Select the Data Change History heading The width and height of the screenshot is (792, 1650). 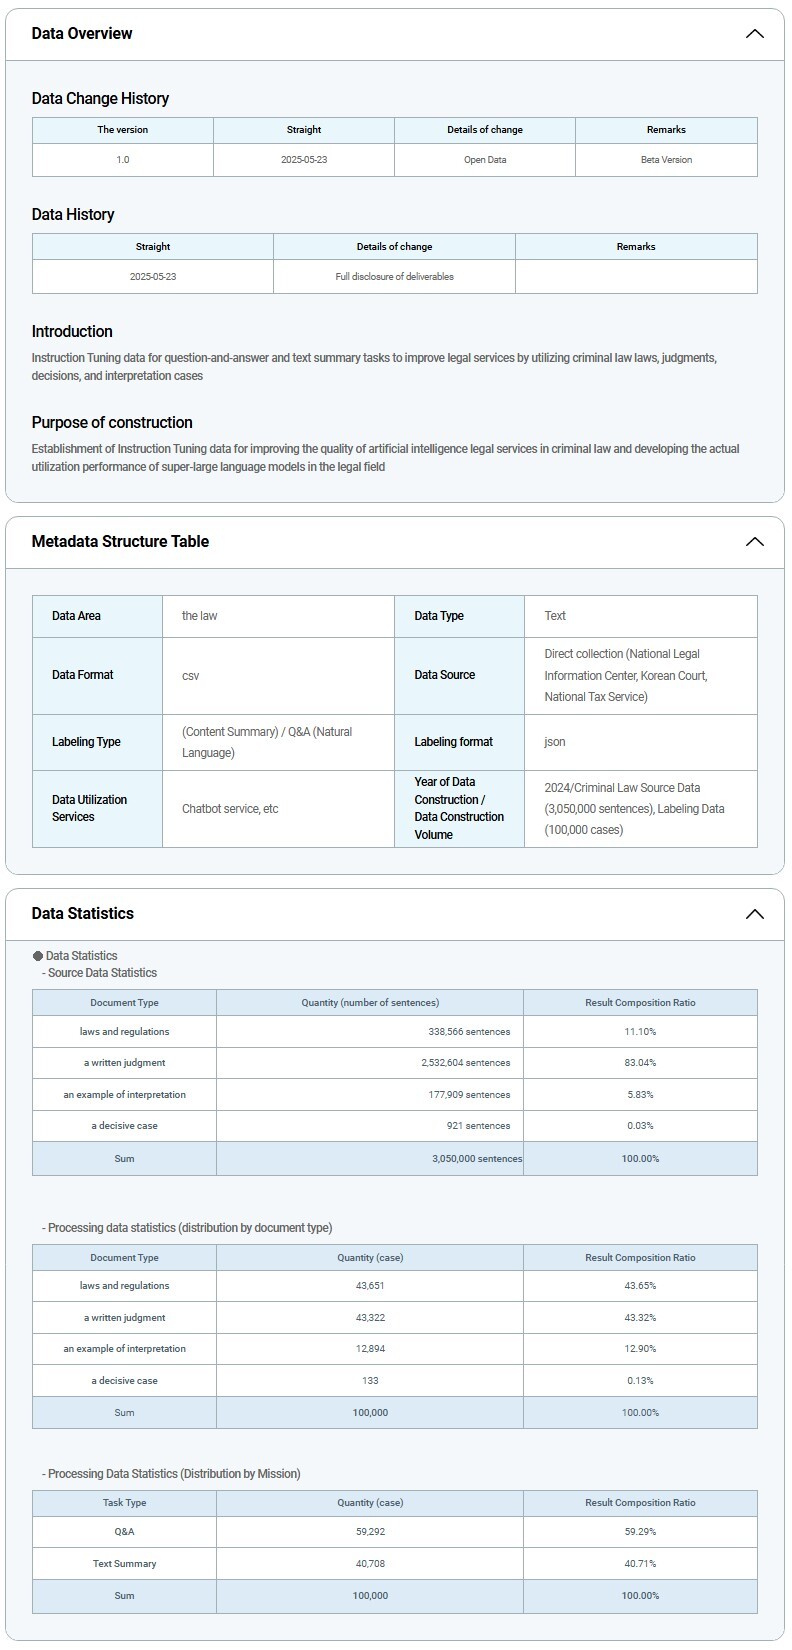(x=100, y=98)
